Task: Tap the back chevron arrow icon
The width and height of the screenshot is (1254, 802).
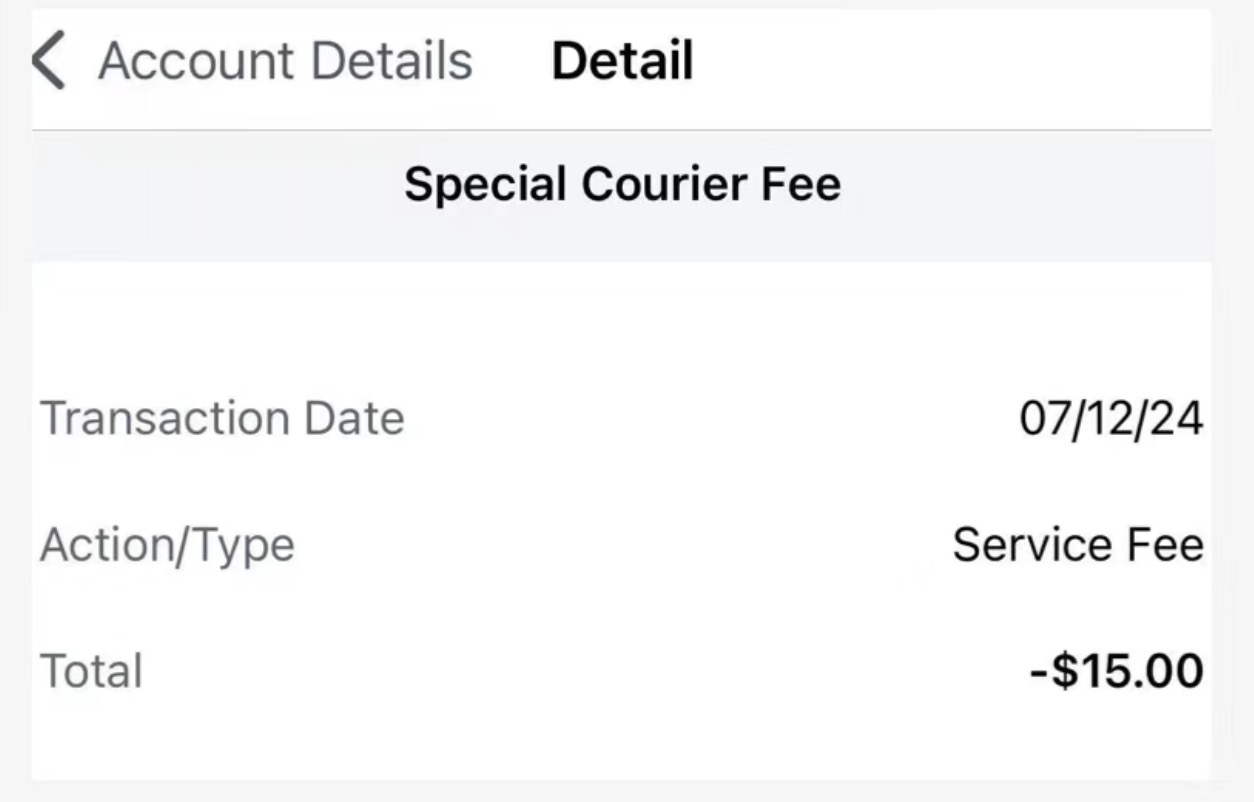Action: (48, 61)
